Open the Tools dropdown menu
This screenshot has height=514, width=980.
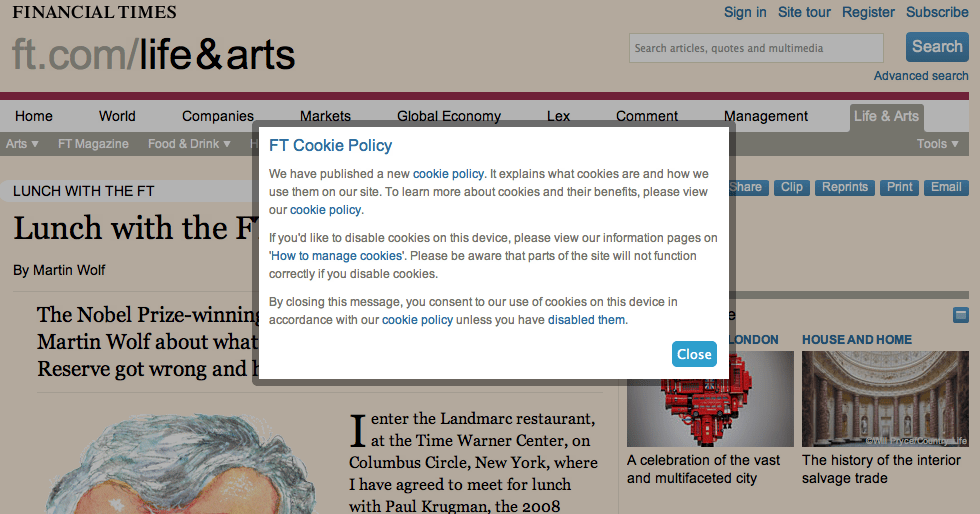pos(938,144)
